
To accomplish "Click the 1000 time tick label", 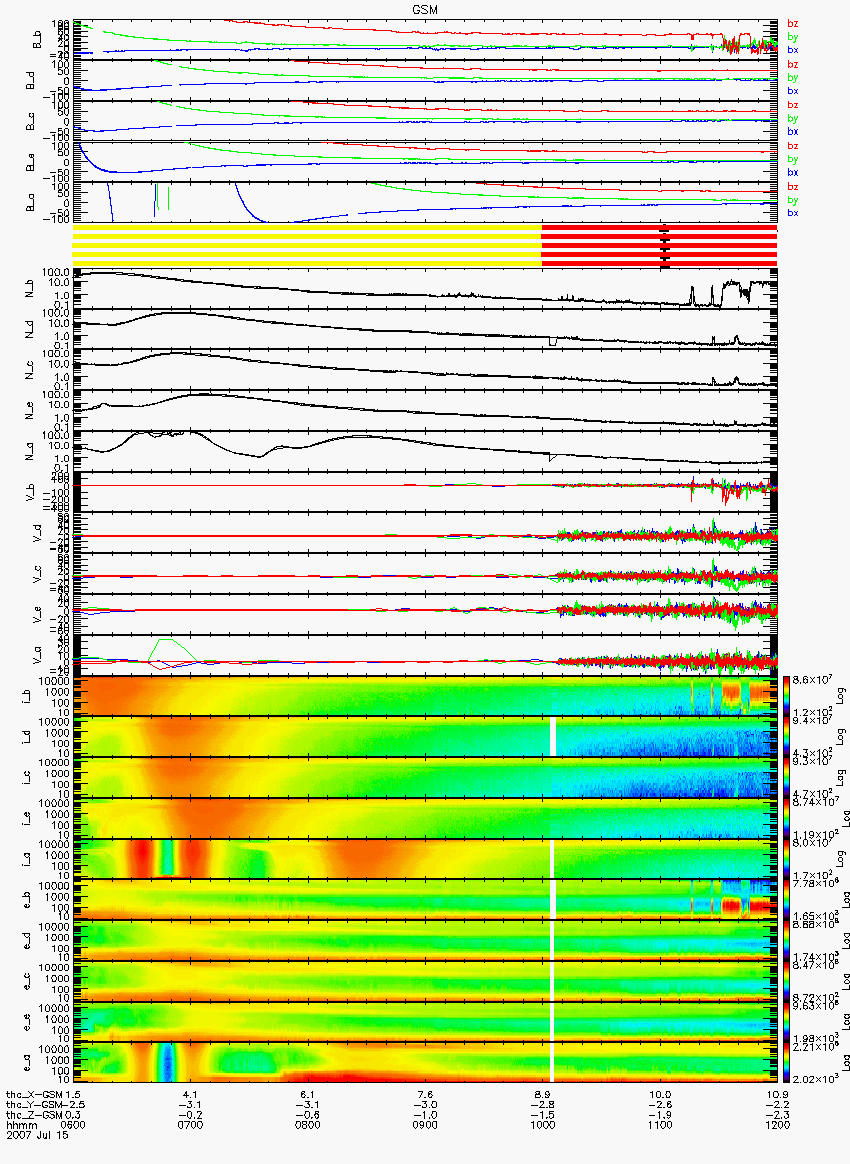I will pyautogui.click(x=542, y=1125).
